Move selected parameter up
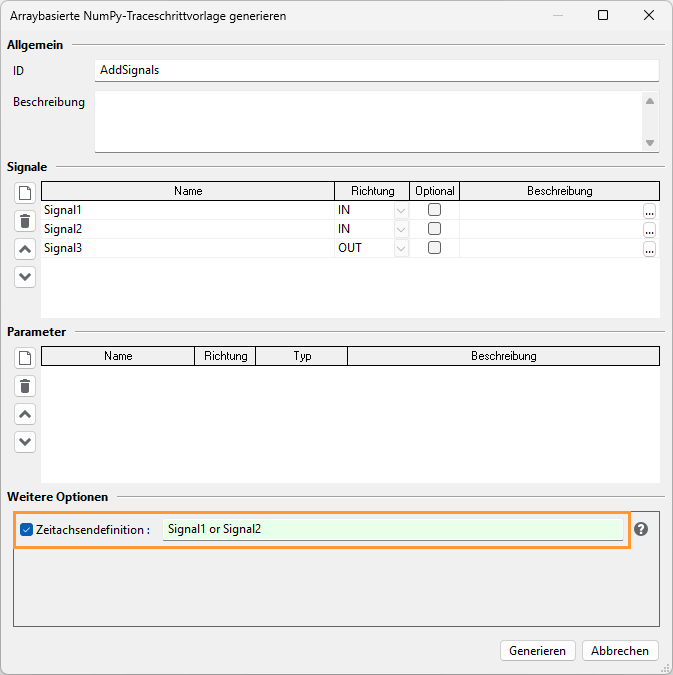673x675 pixels. click(25, 414)
